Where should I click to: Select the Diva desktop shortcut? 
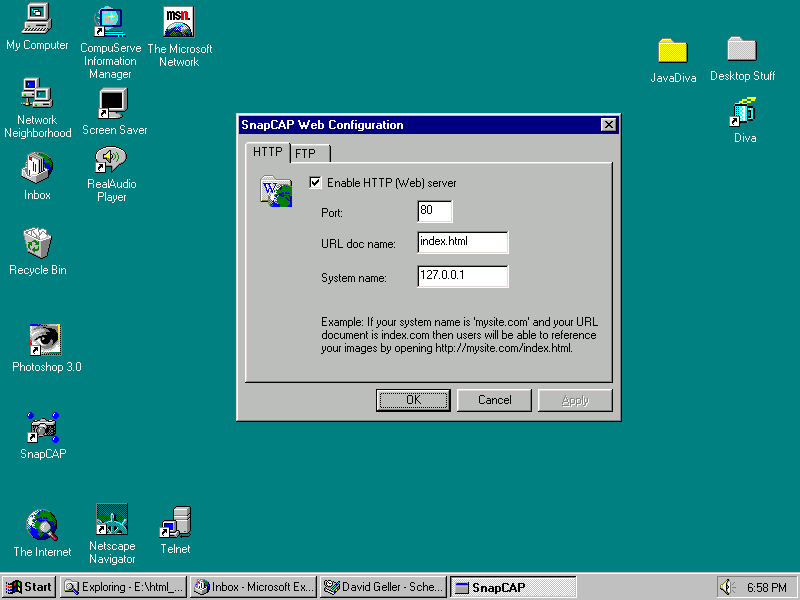pyautogui.click(x=744, y=112)
